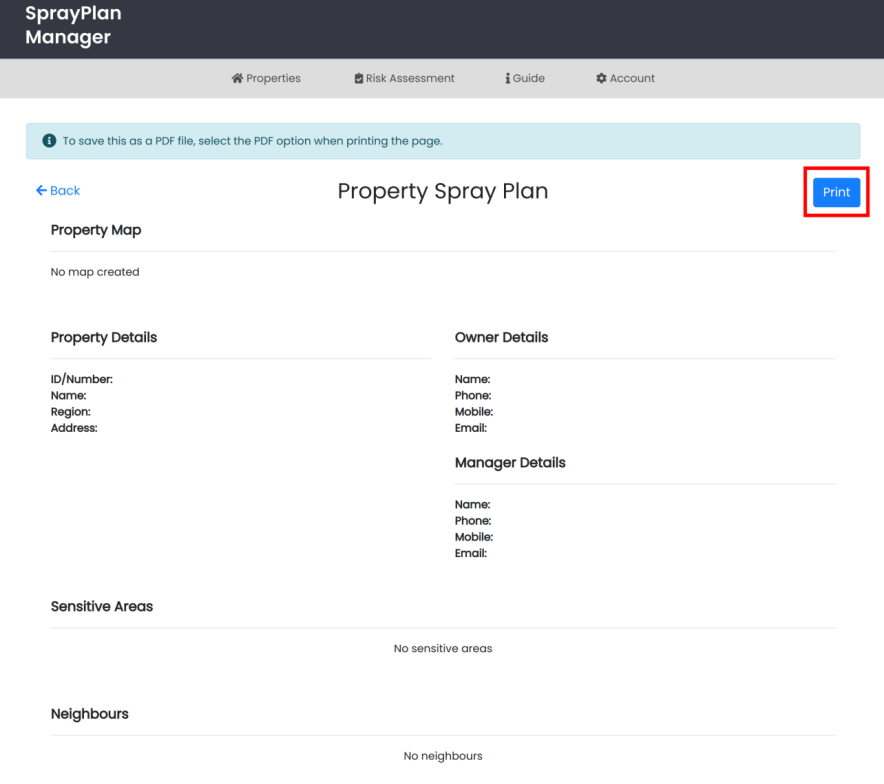Click the Sensitive Areas heading
The height and width of the screenshot is (784, 884).
(x=101, y=606)
